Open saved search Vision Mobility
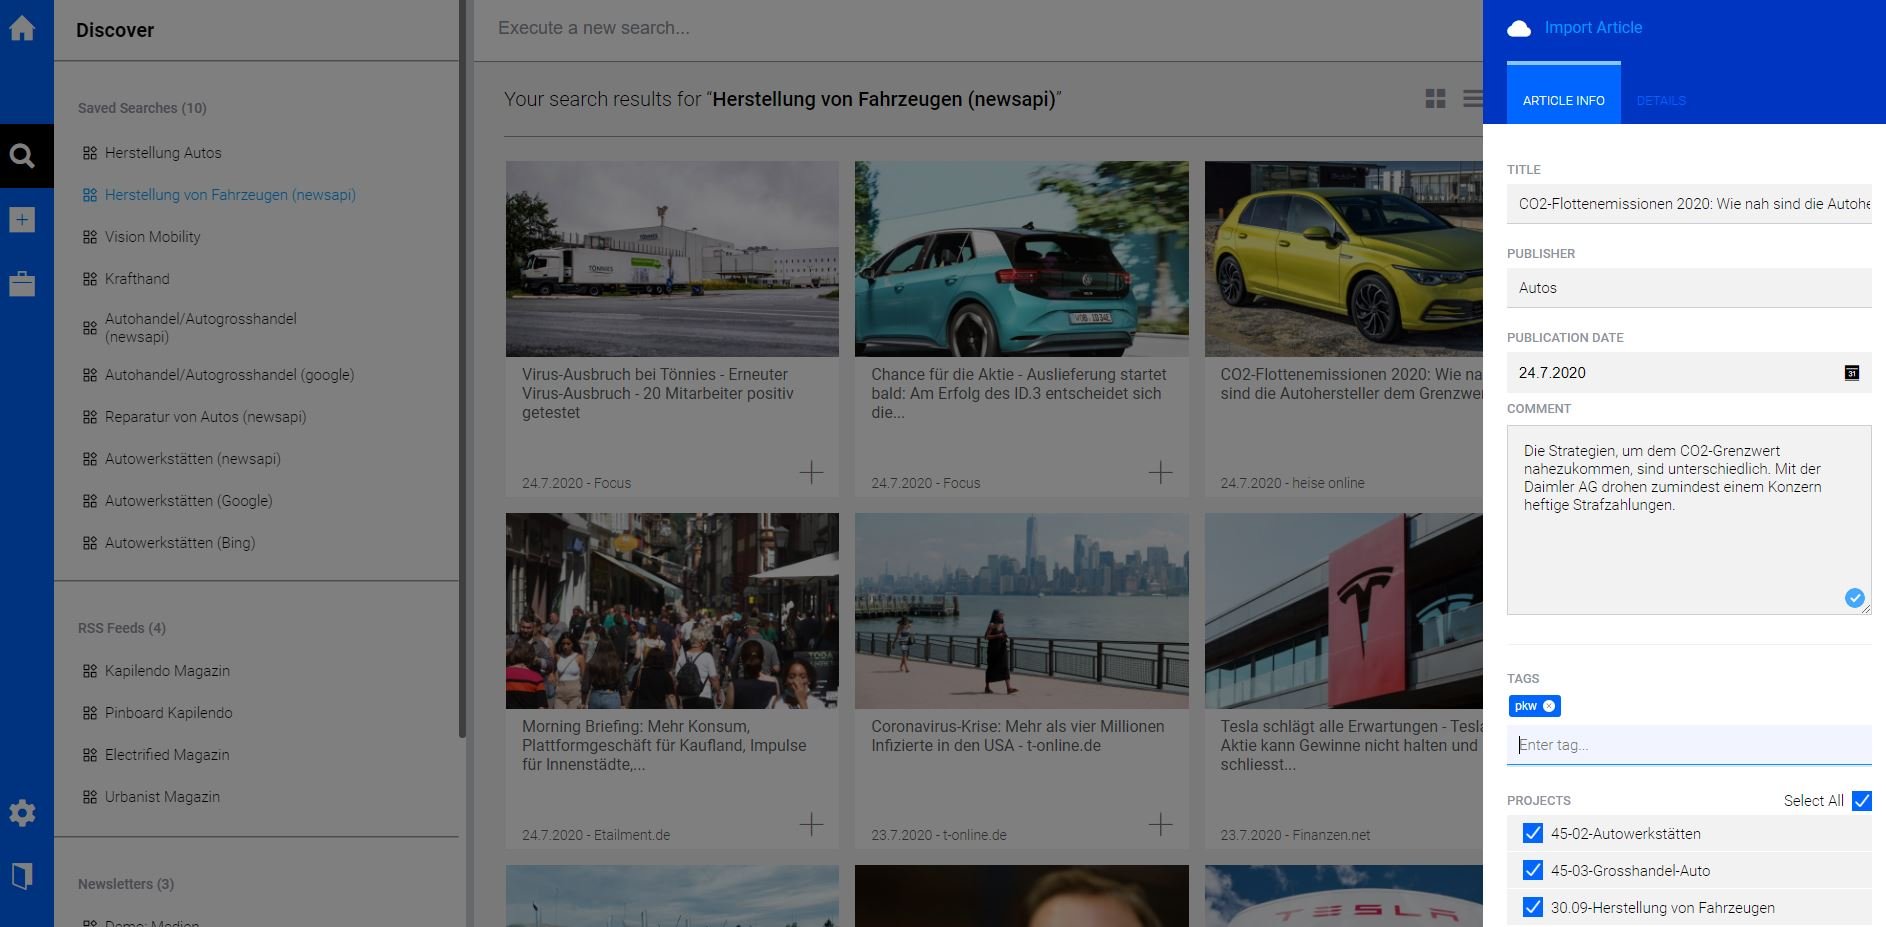Screen dimensions: 1886x927 (152, 237)
